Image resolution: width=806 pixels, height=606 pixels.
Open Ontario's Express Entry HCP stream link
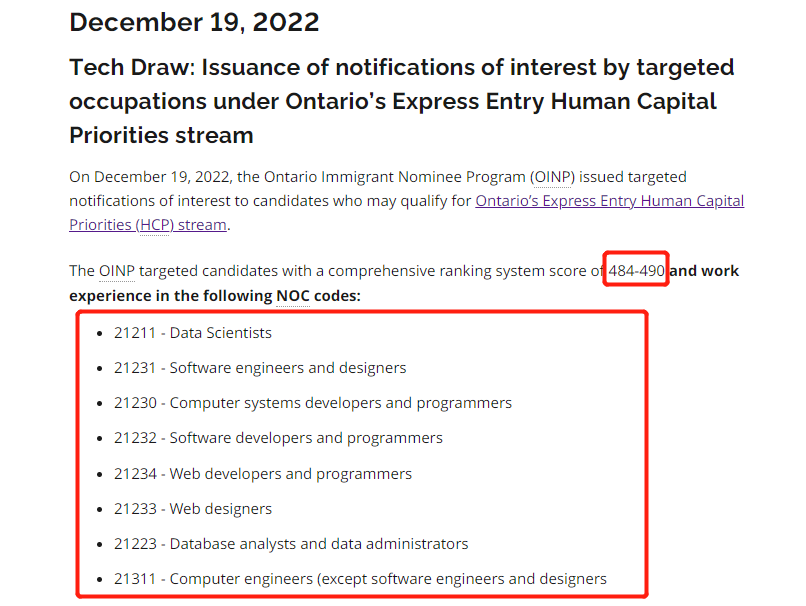pyautogui.click(x=609, y=201)
